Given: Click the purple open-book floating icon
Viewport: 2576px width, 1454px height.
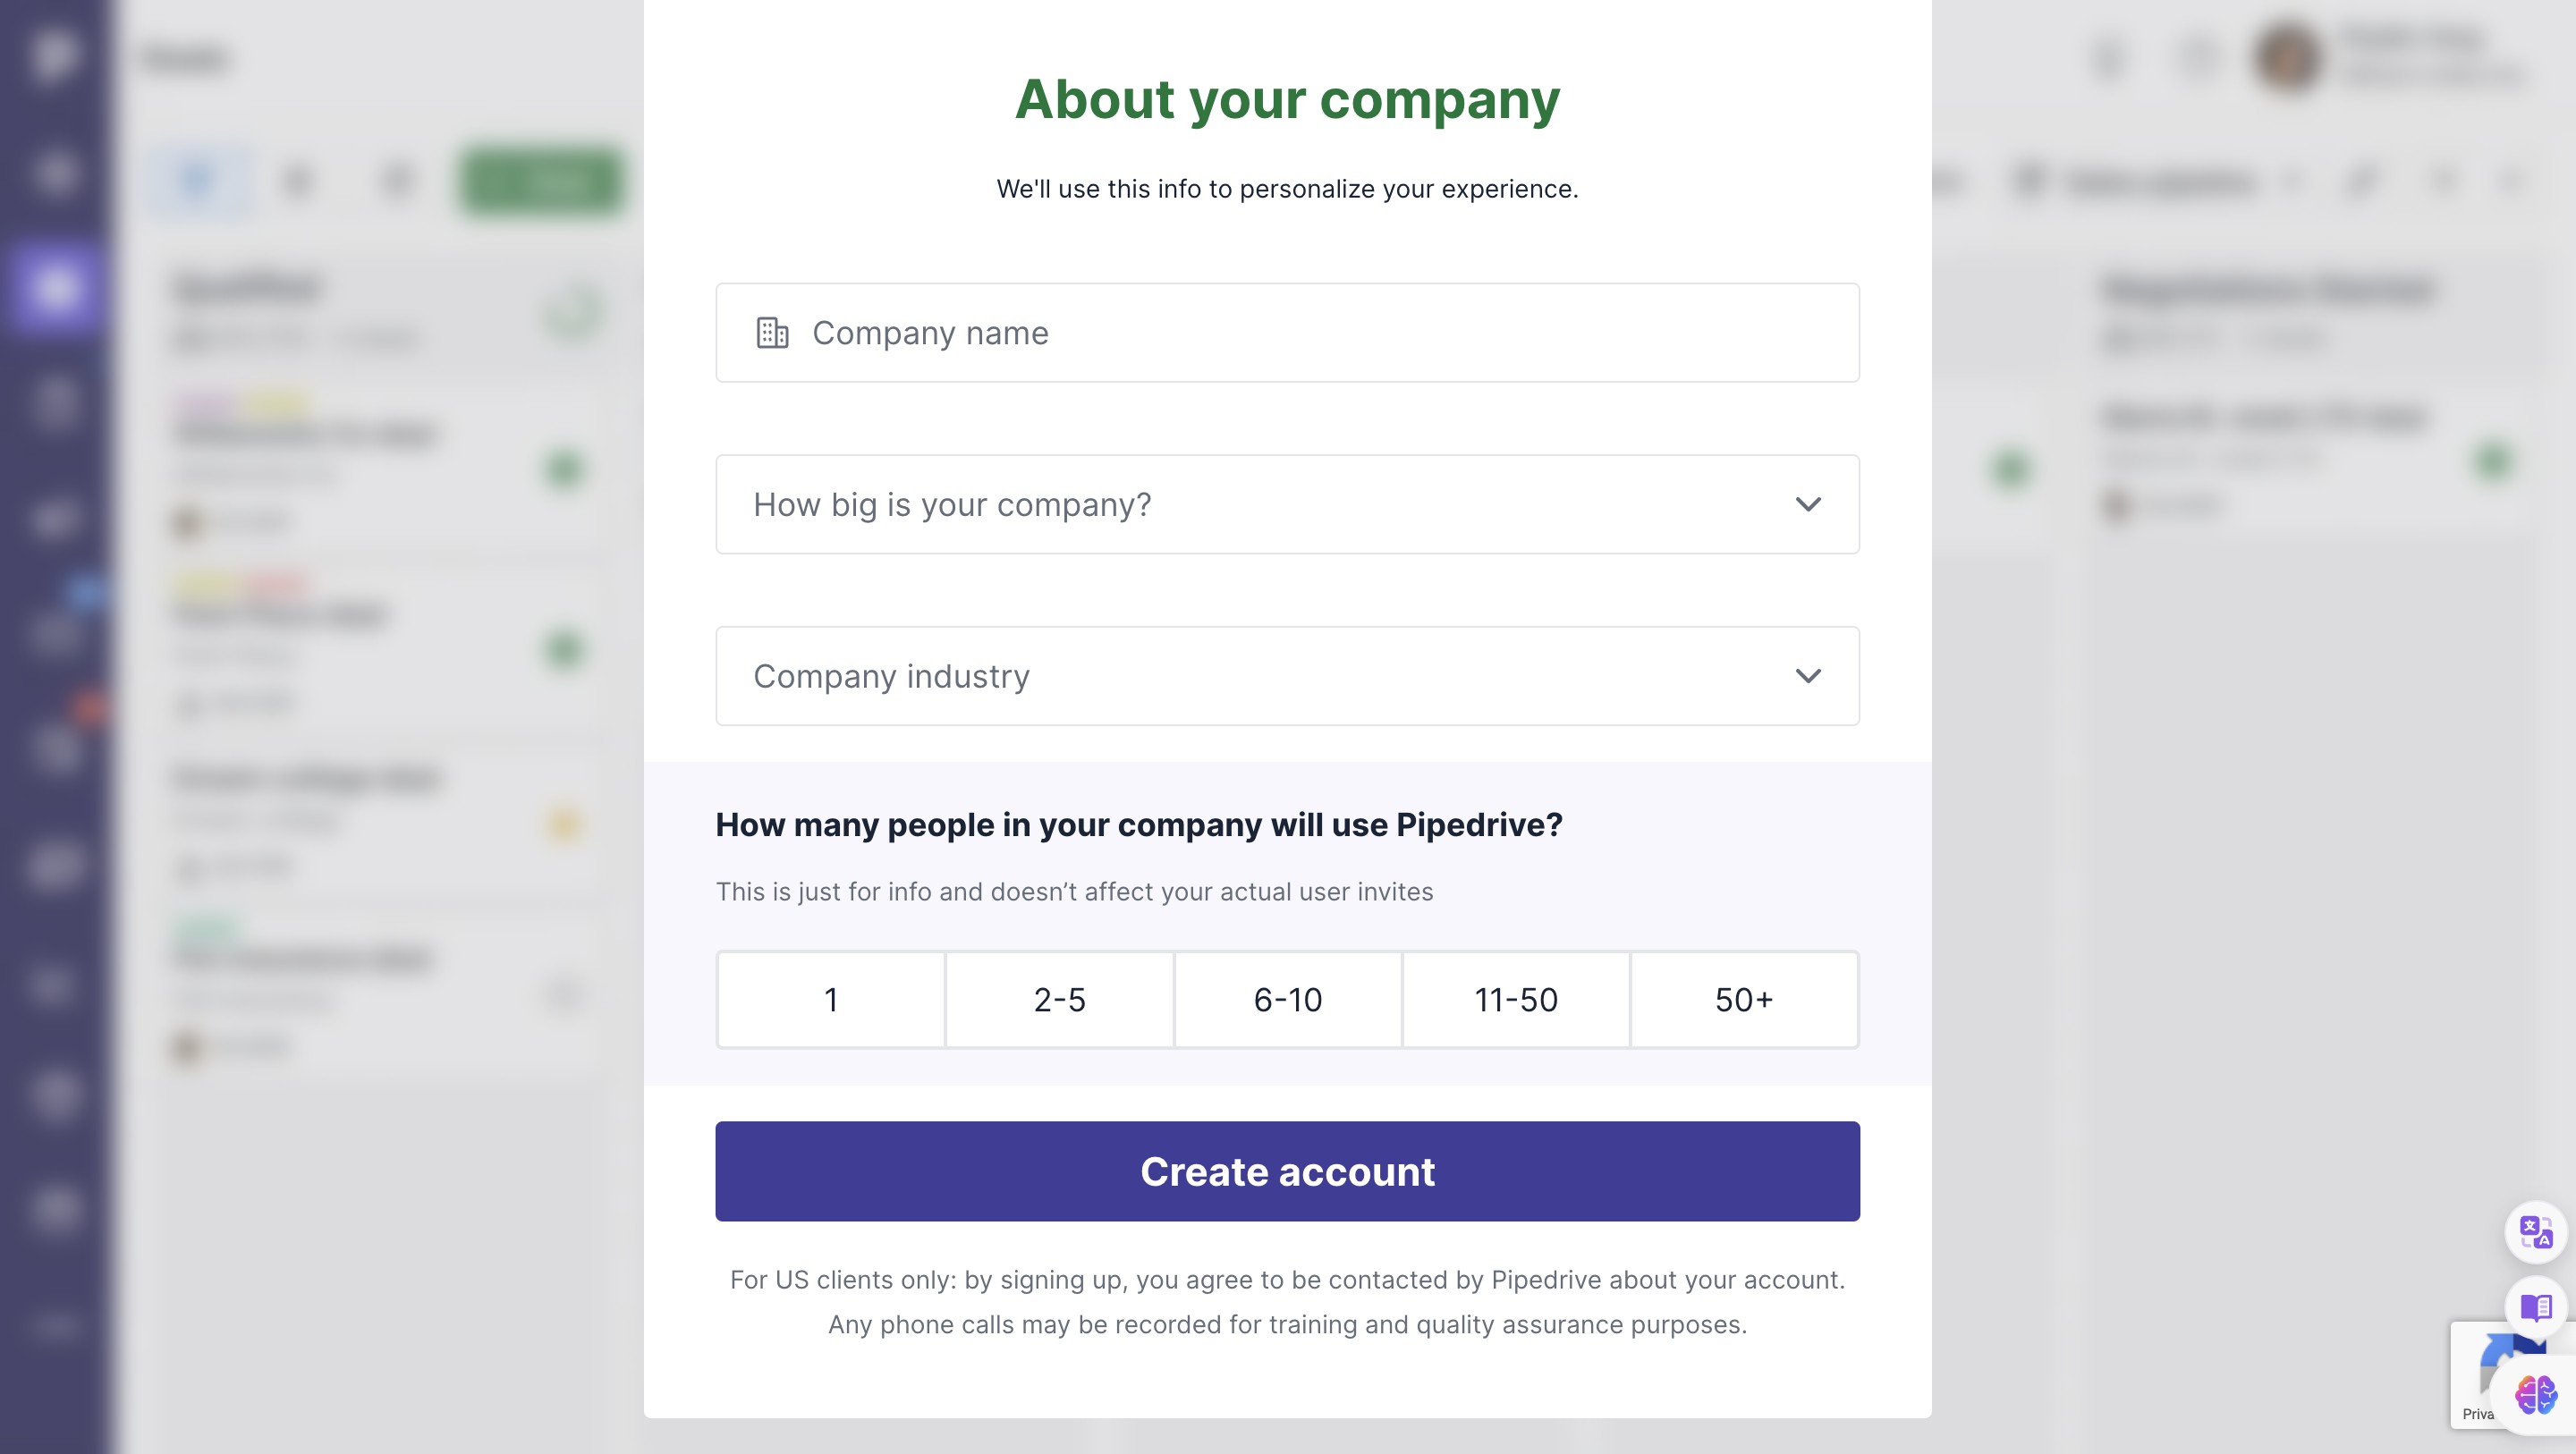Looking at the screenshot, I should (2535, 1307).
